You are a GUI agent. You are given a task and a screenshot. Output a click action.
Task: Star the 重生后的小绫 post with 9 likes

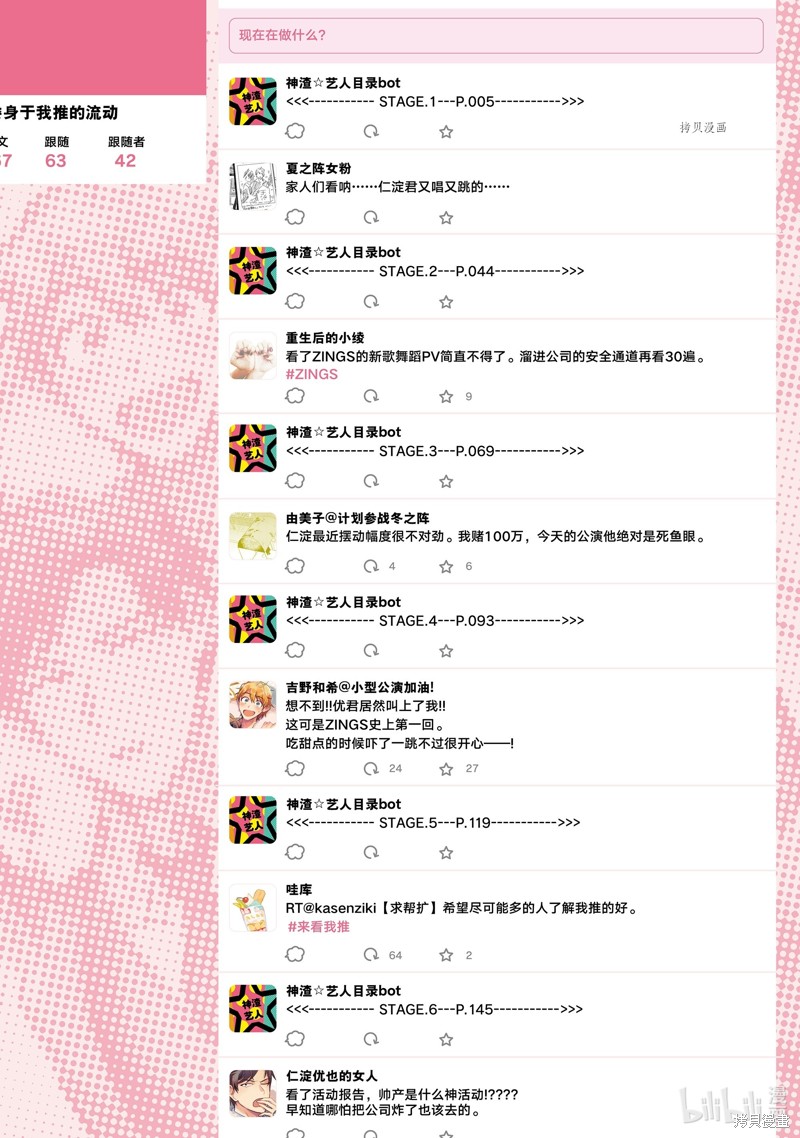446,396
